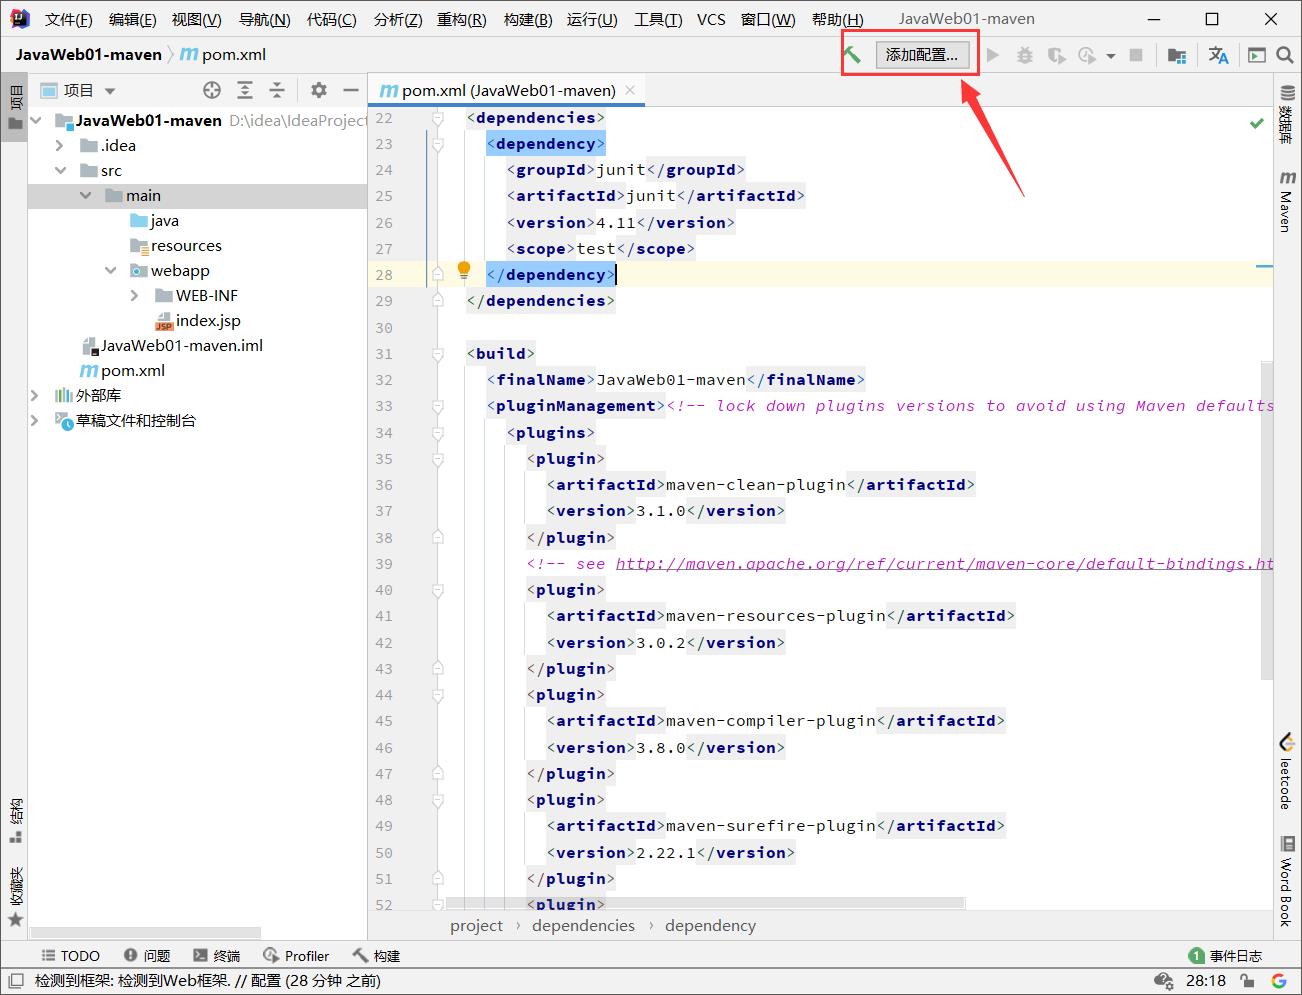The image size is (1302, 995).
Task: Toggle tool window bars in status corner
Action: (x=15, y=981)
